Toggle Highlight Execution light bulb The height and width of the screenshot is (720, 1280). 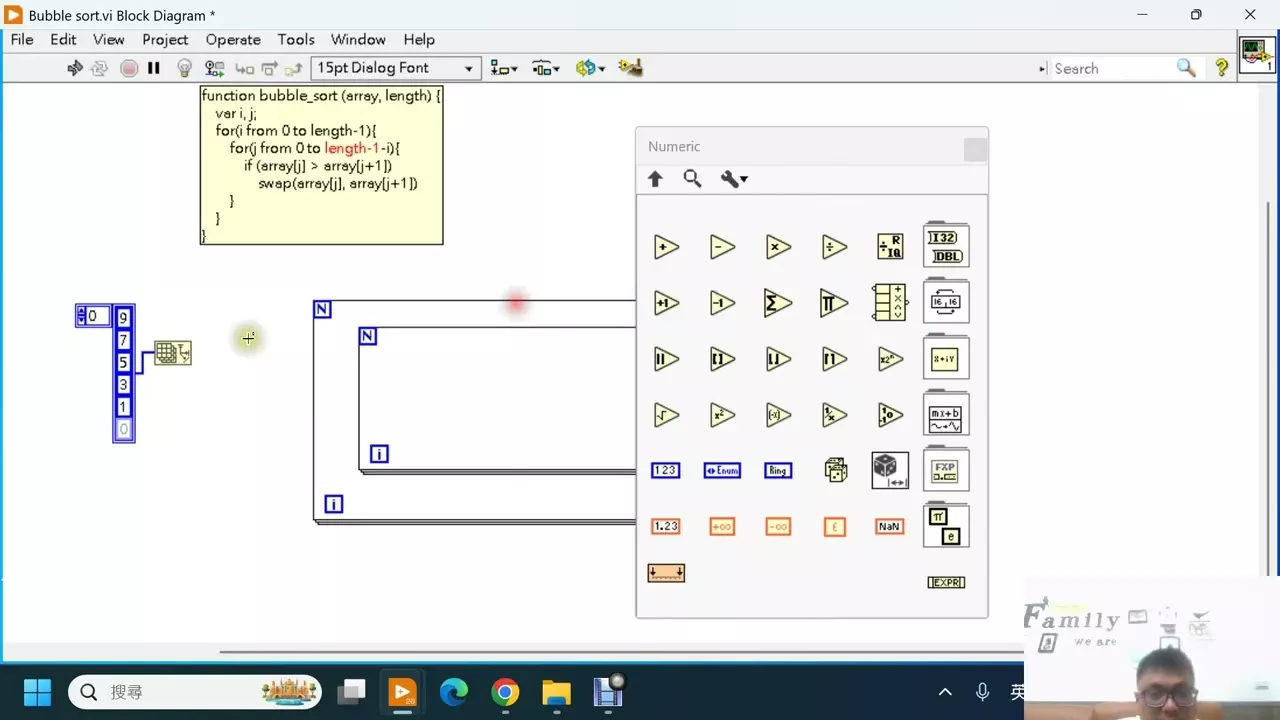[x=184, y=68]
